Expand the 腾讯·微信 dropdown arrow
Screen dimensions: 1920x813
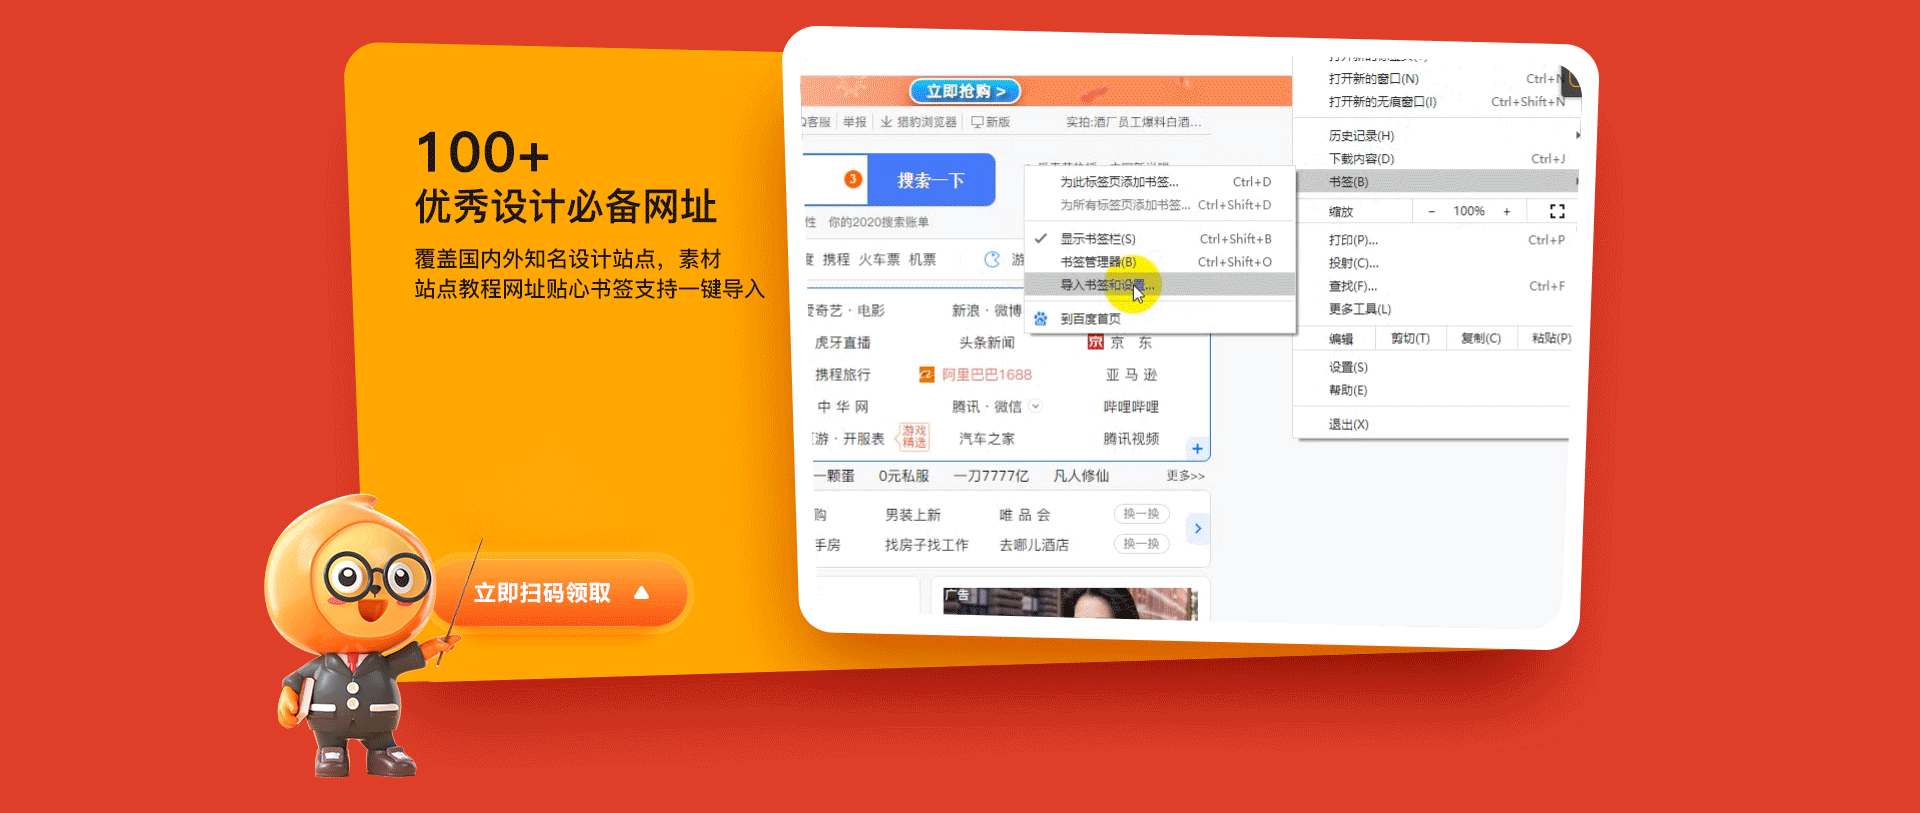point(1036,406)
